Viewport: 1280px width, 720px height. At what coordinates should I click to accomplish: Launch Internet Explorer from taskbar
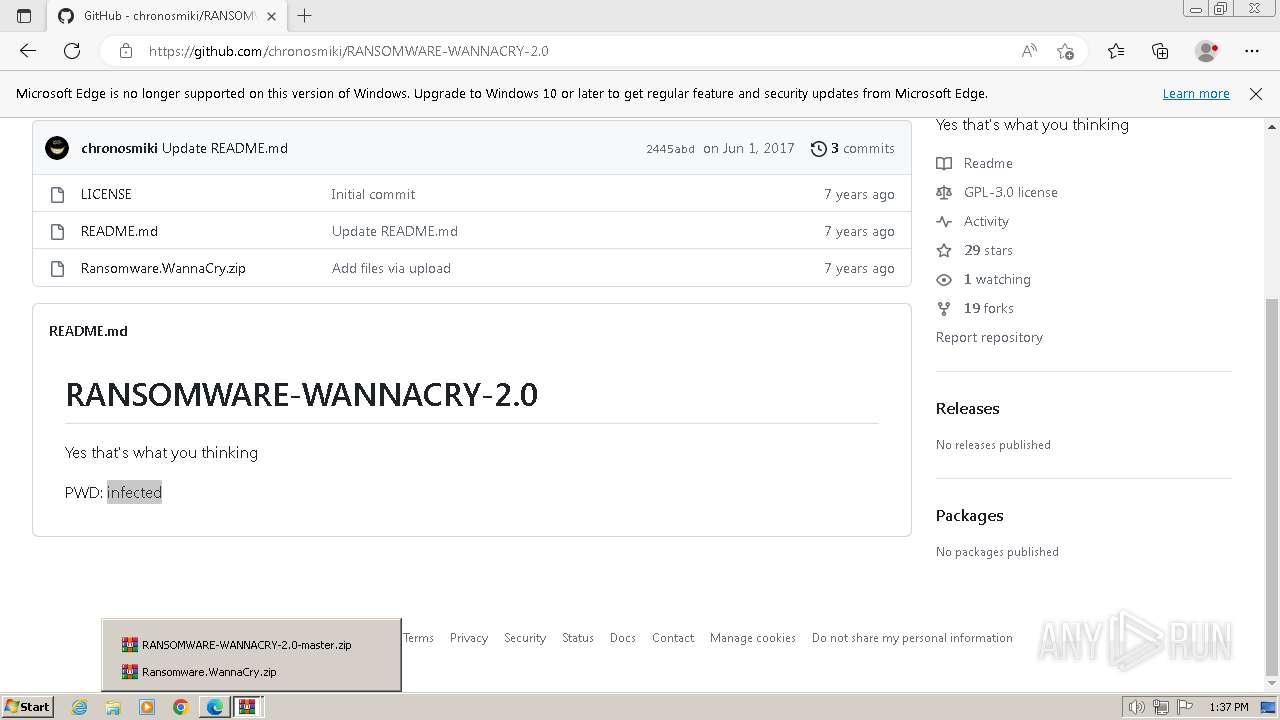click(80, 707)
